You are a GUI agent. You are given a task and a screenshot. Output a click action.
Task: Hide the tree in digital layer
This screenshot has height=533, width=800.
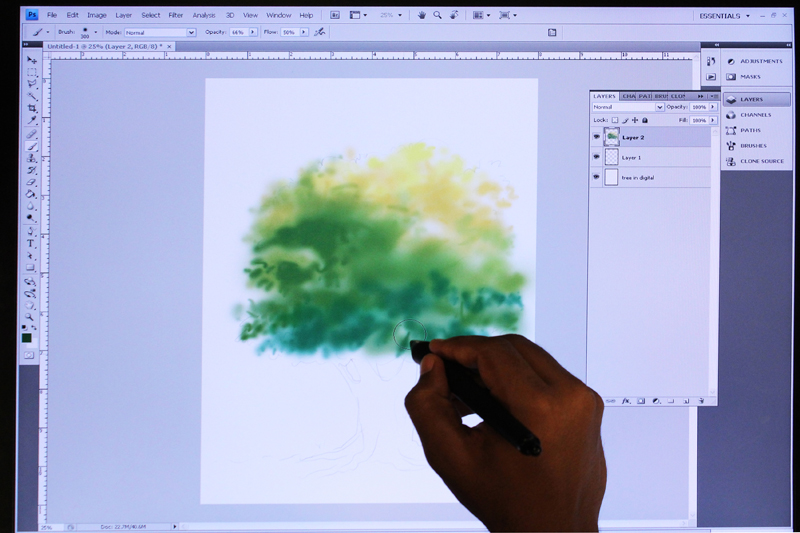pyautogui.click(x=596, y=177)
